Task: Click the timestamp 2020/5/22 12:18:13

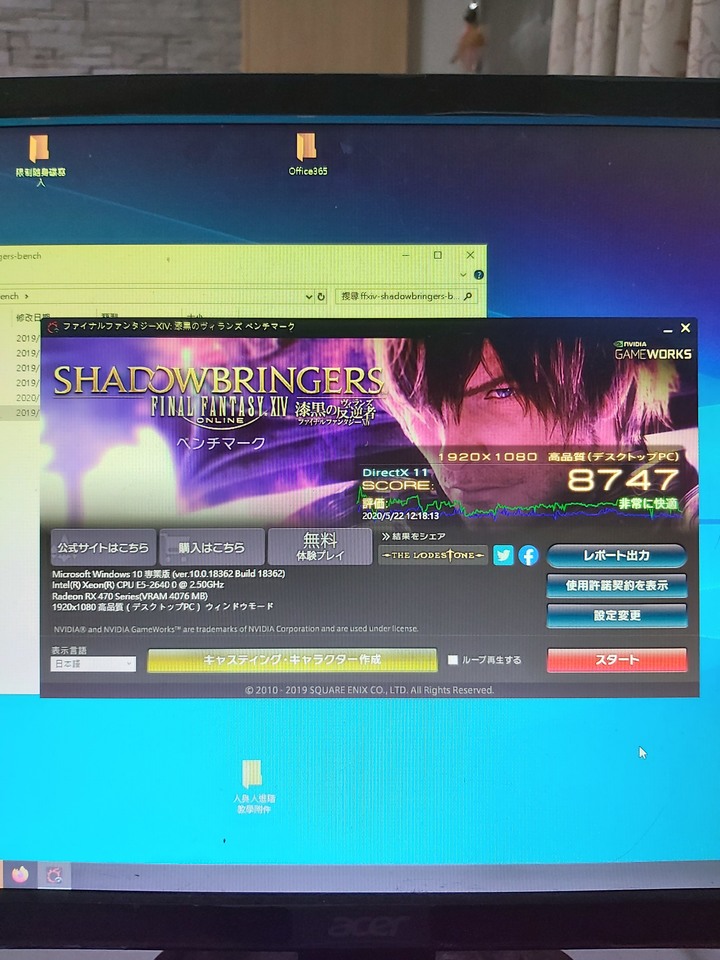Action: click(400, 516)
